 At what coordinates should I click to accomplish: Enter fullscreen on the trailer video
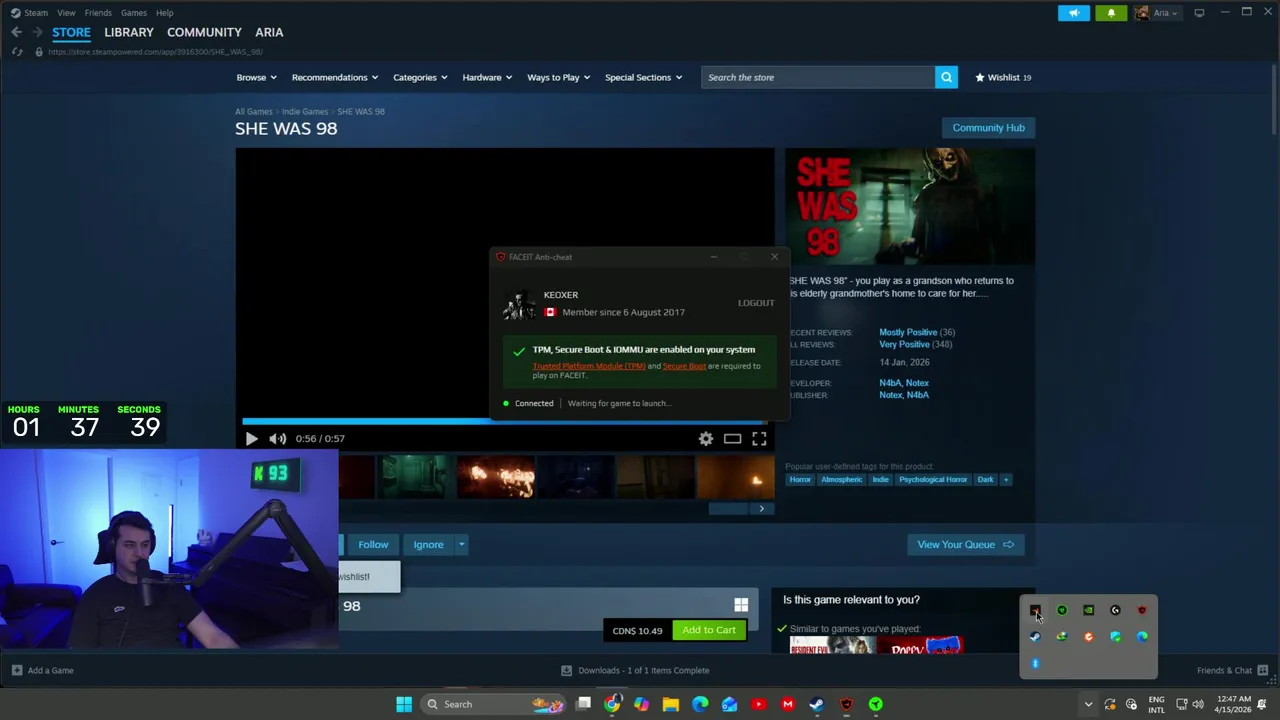coord(759,438)
